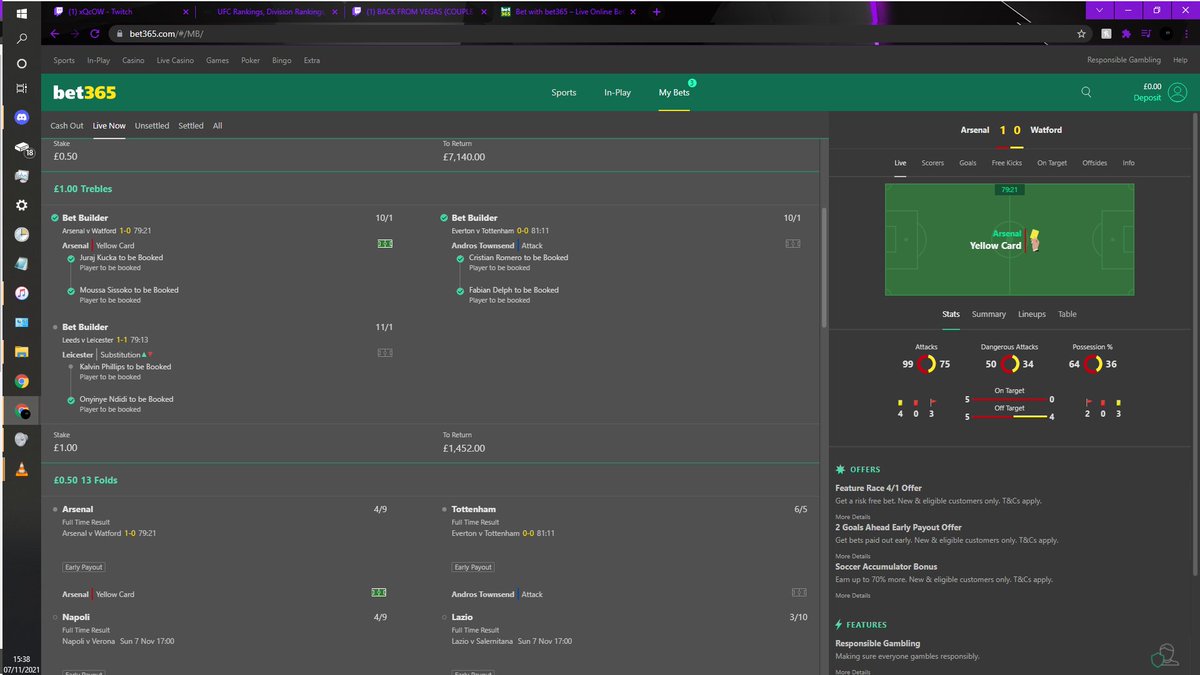Screen dimensions: 1200x675
Task: Open File Explorer from the taskbar
Action: coord(22,352)
